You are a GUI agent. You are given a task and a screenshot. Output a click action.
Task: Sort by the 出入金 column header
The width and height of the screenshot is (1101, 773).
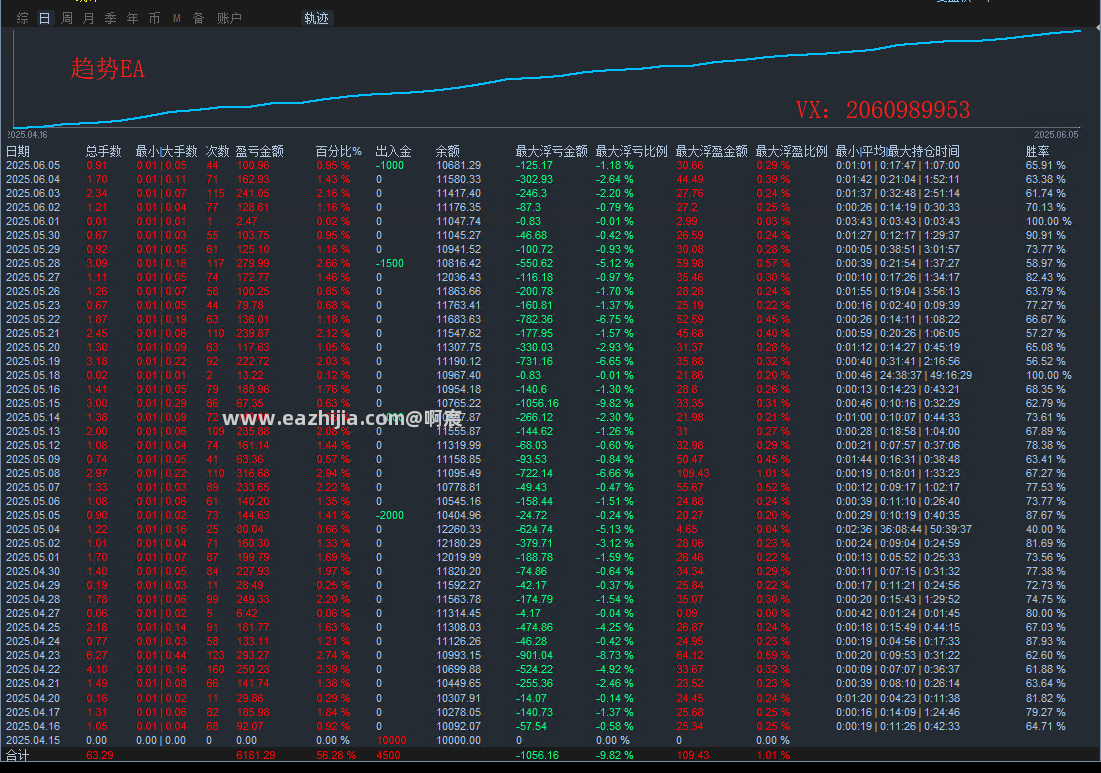pos(393,151)
